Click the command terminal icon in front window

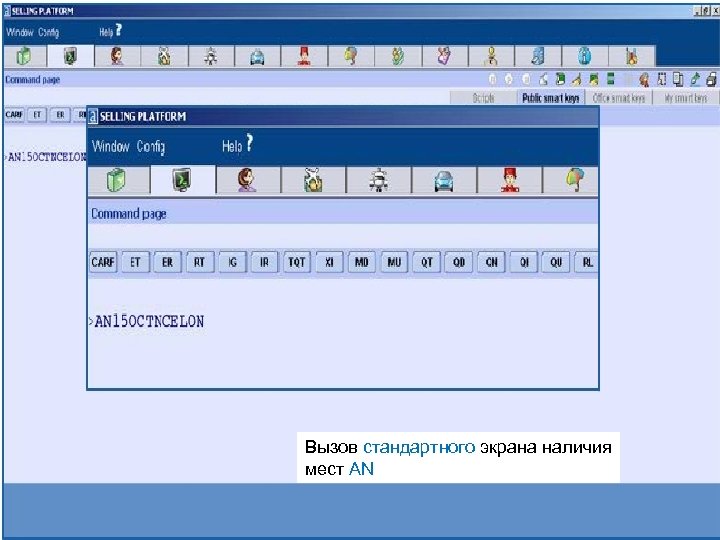pos(182,180)
